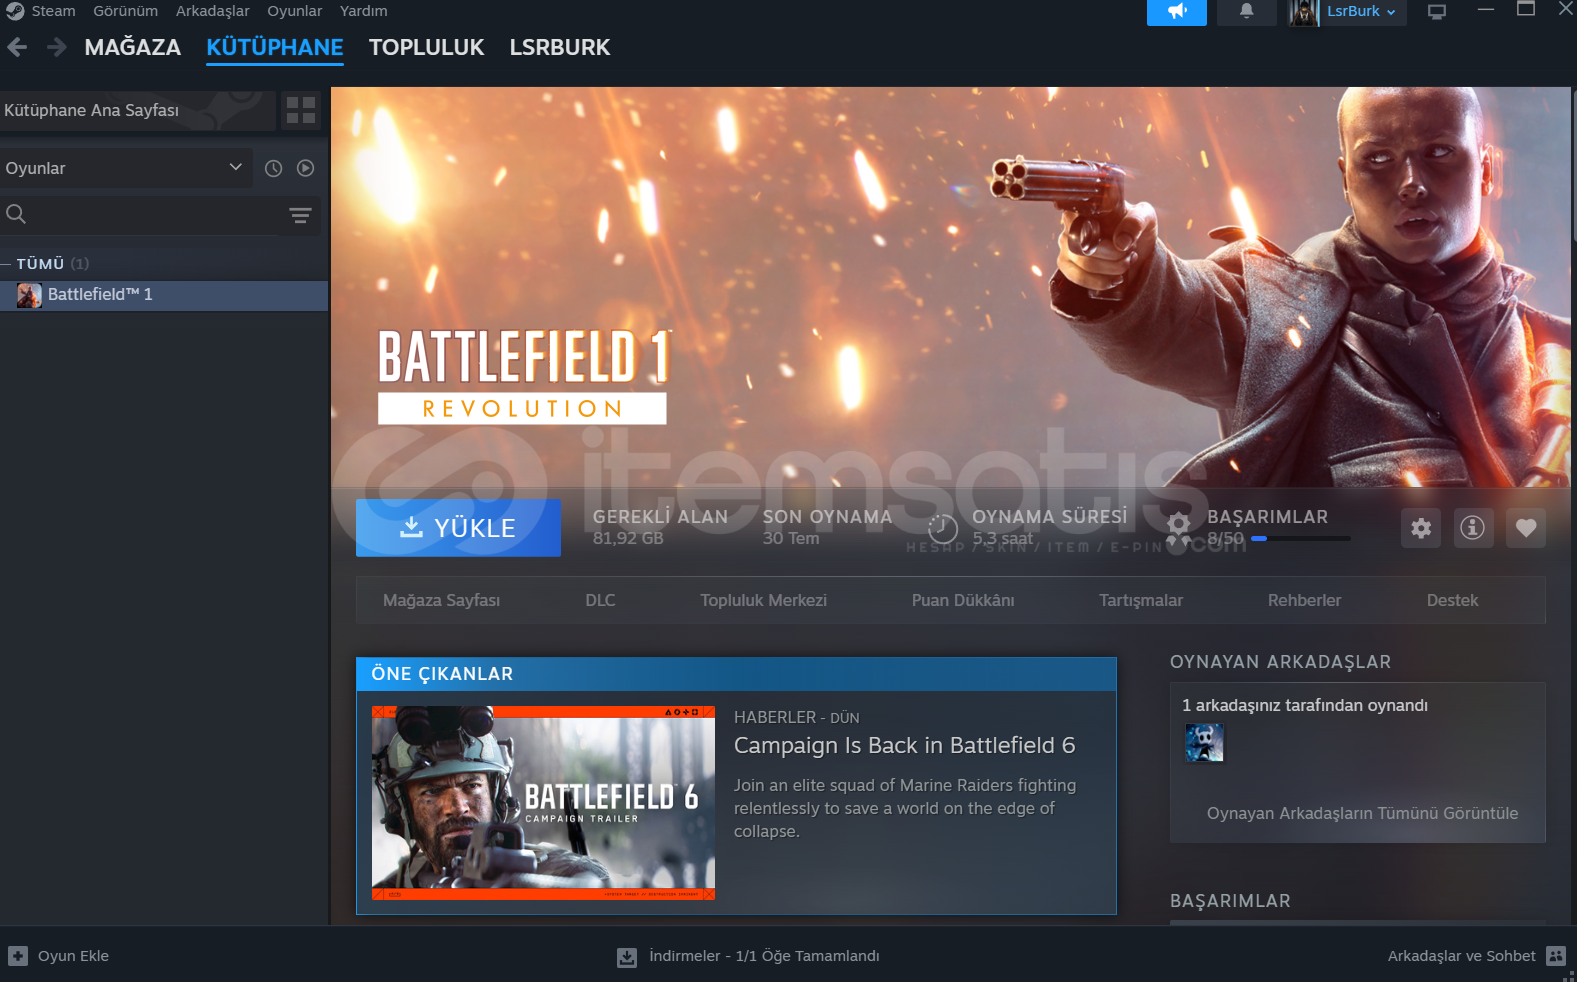Click the YÜKLE install button
The width and height of the screenshot is (1577, 982).
point(458,528)
